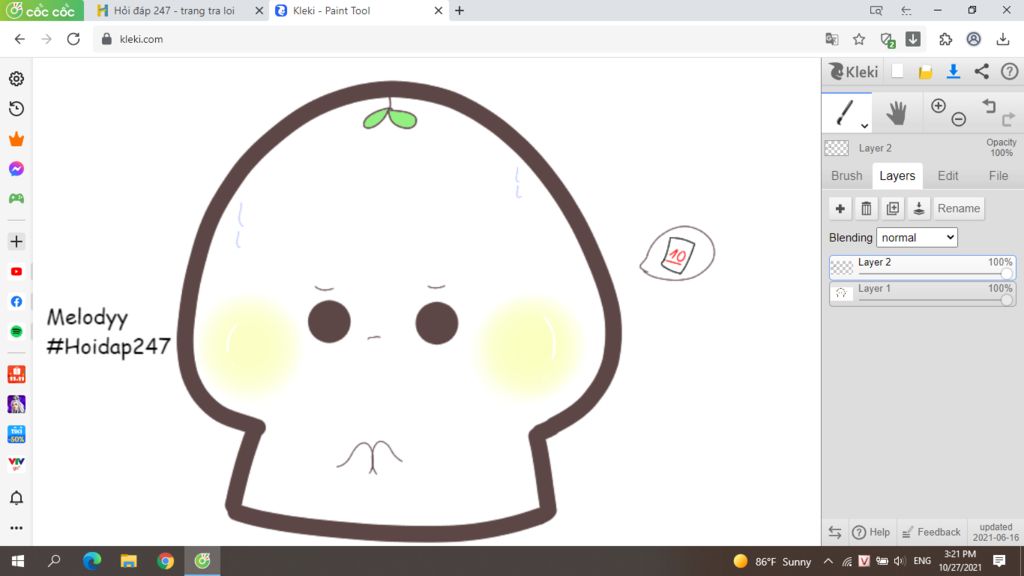Image resolution: width=1024 pixels, height=576 pixels.
Task: Open the brush tool chevron dropdown
Action: pos(864,125)
